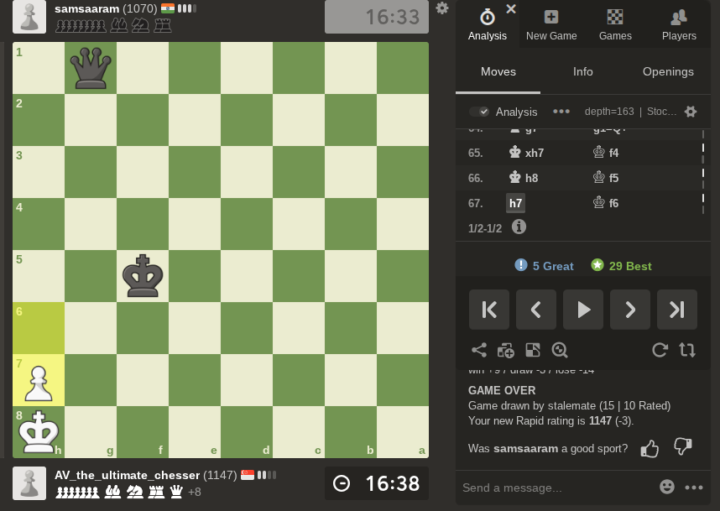Click the 5 Great moves label
This screenshot has width=720, height=511.
544,266
